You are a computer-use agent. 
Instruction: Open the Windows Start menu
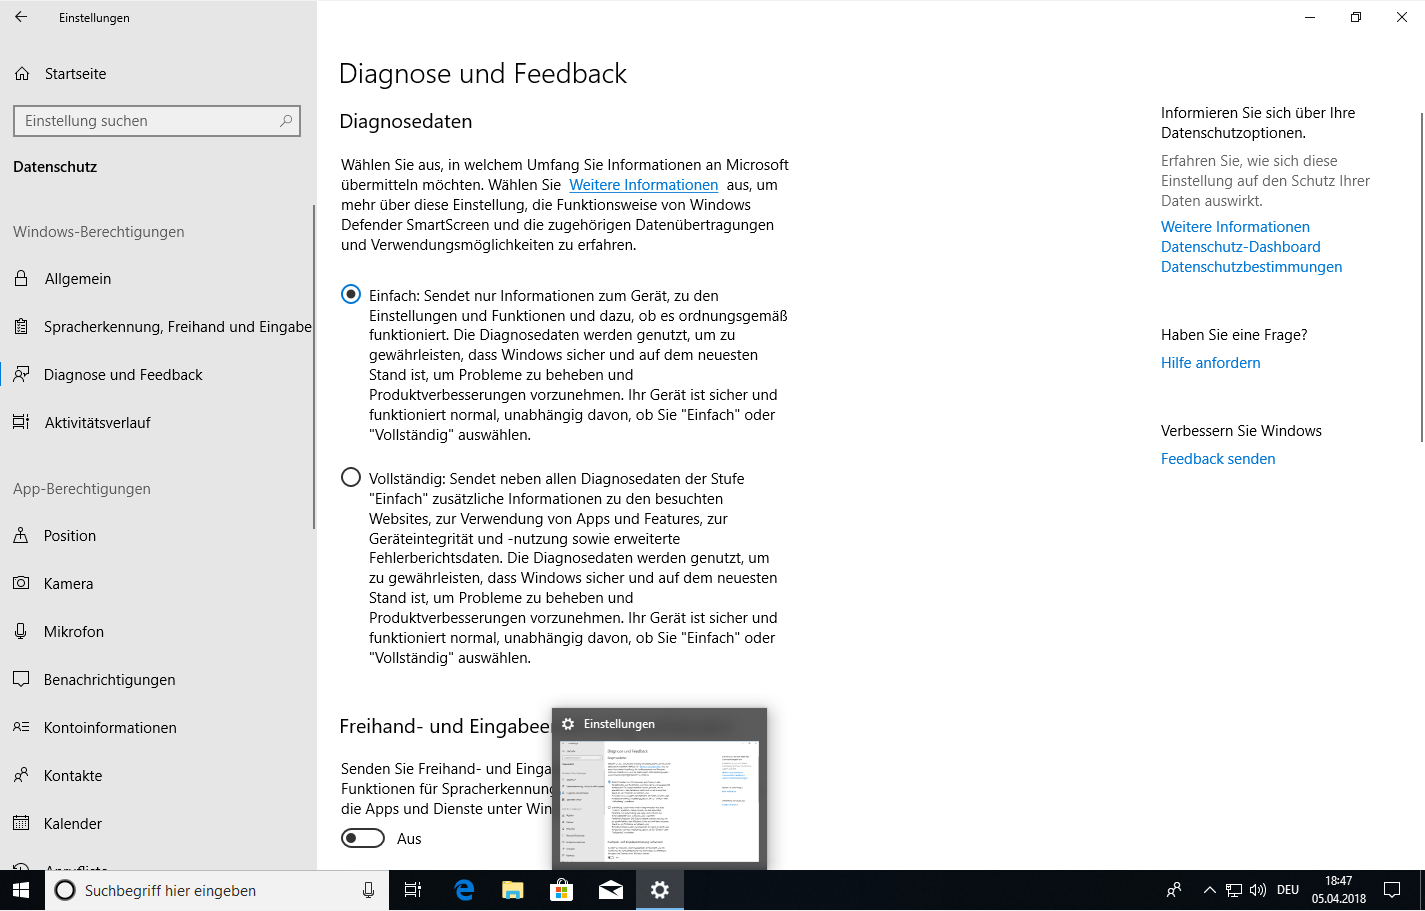tap(22, 890)
